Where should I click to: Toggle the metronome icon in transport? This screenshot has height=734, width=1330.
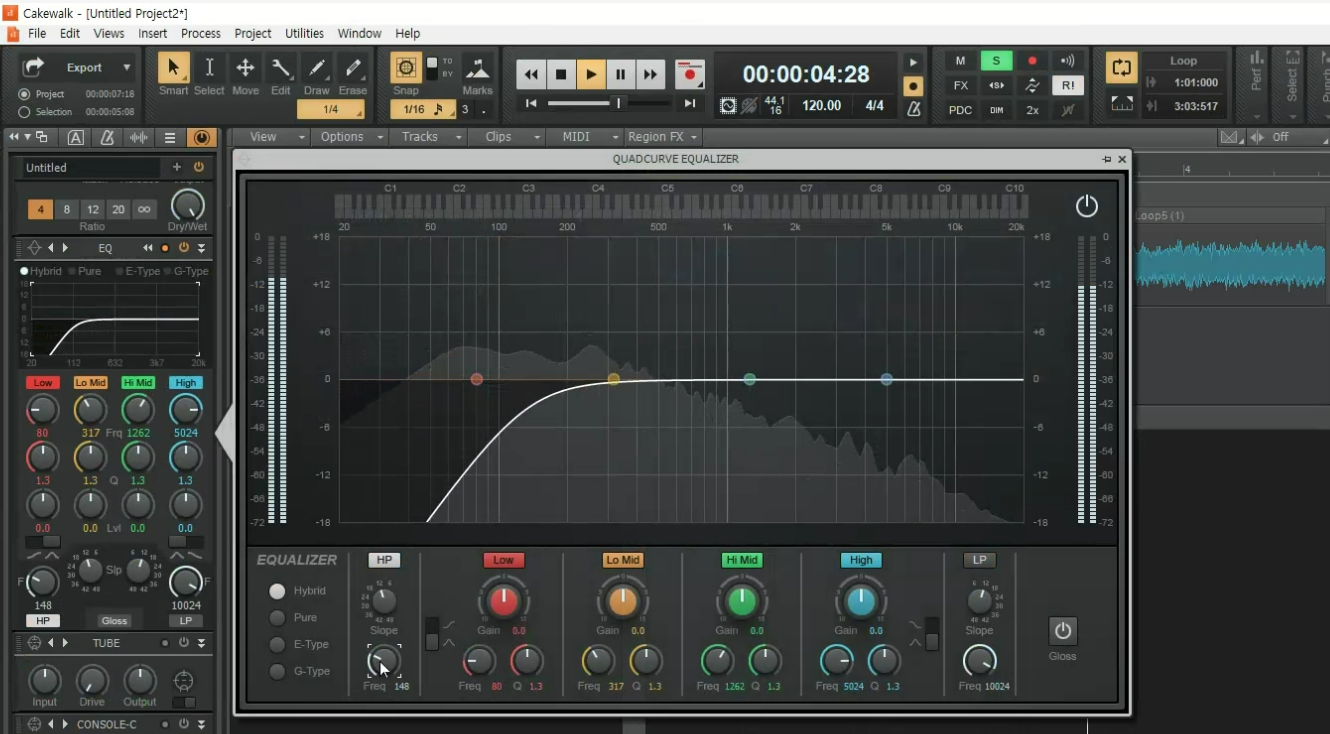coord(913,108)
